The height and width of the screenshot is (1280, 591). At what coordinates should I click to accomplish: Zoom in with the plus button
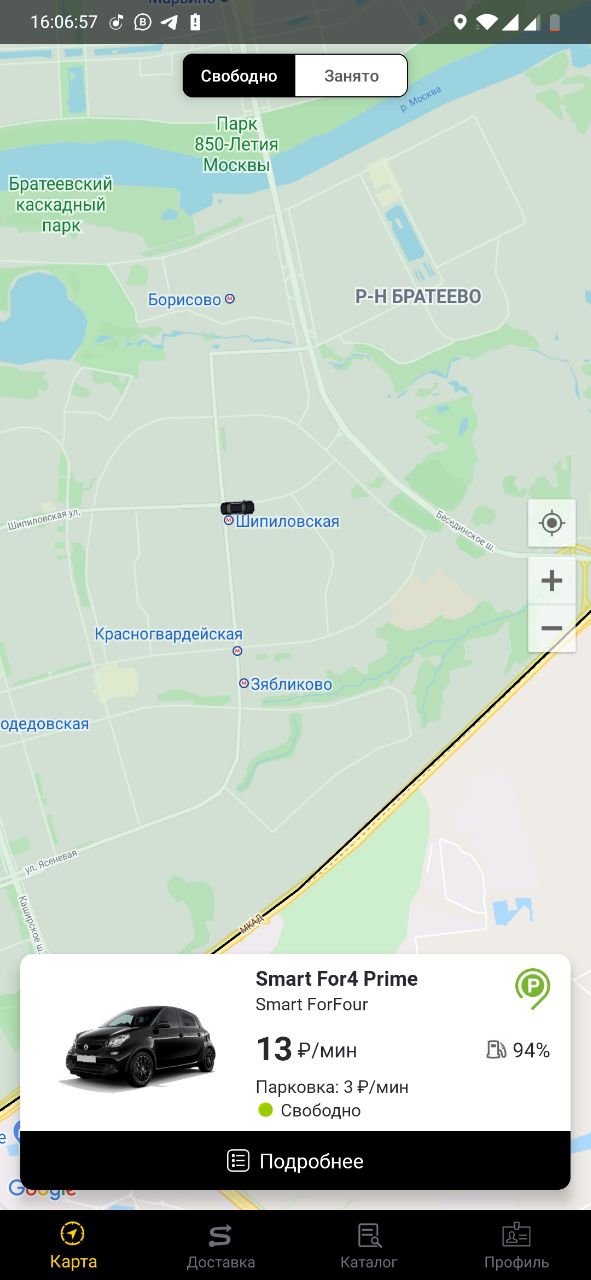coord(552,581)
